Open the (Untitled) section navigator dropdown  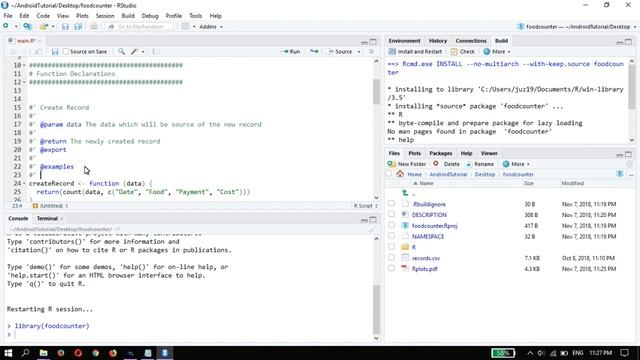point(50,206)
